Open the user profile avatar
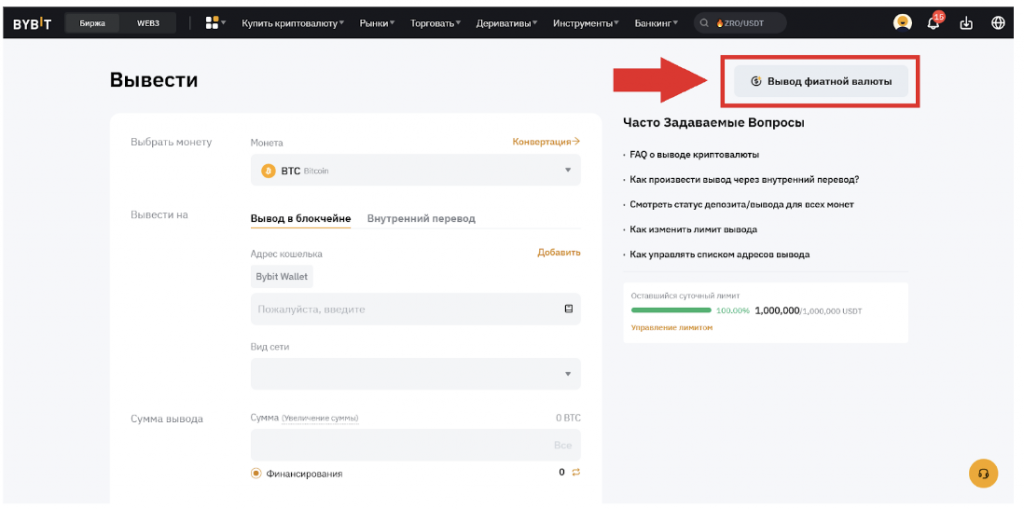This screenshot has height=509, width=1024. pyautogui.click(x=902, y=23)
